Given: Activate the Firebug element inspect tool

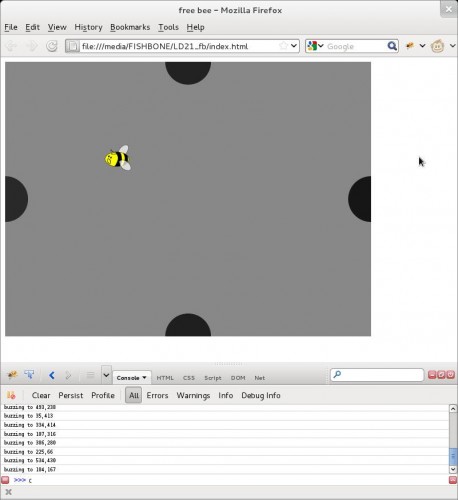Looking at the screenshot, I should [x=29, y=375].
